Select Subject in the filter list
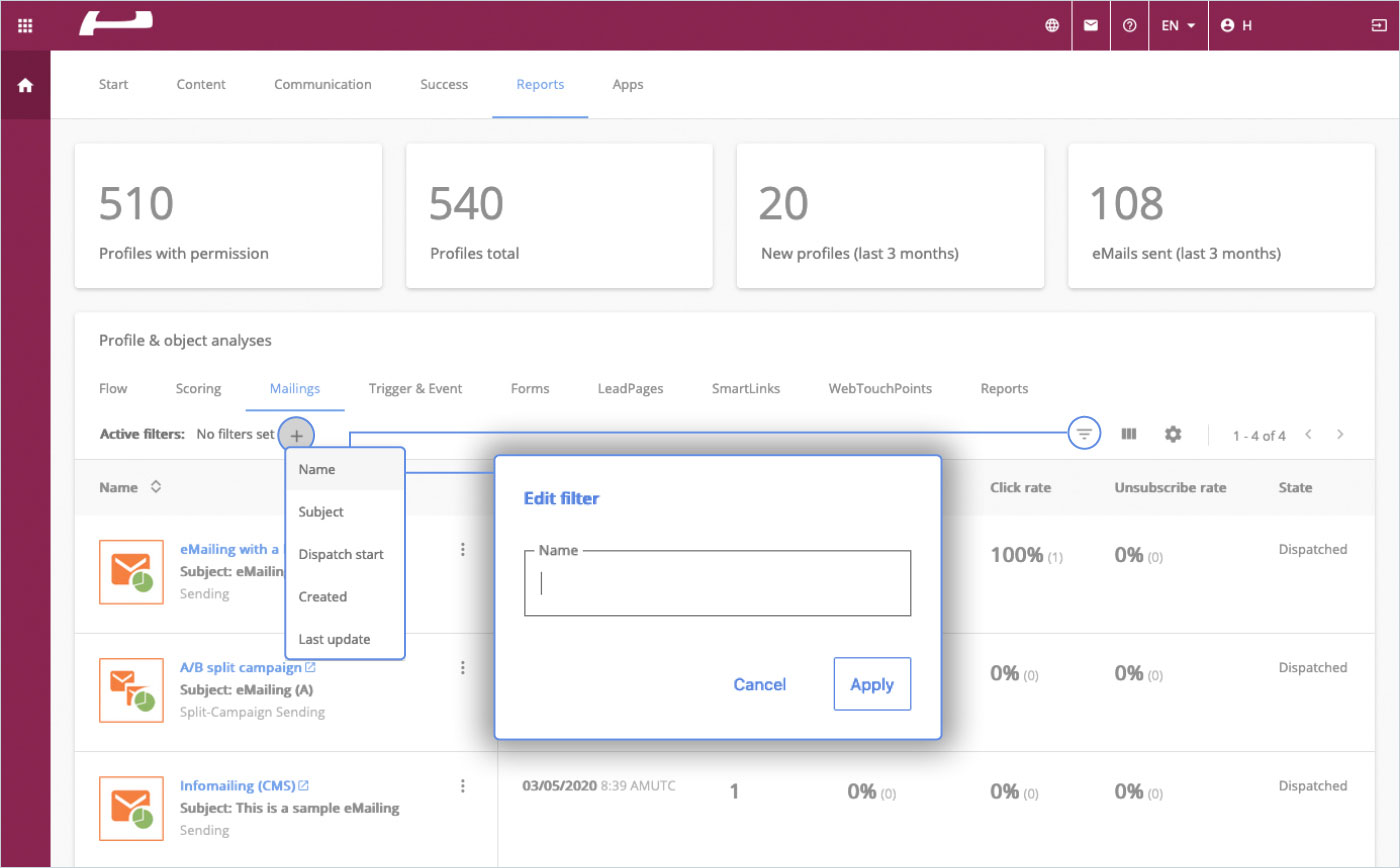The width and height of the screenshot is (1400, 868). click(x=321, y=512)
